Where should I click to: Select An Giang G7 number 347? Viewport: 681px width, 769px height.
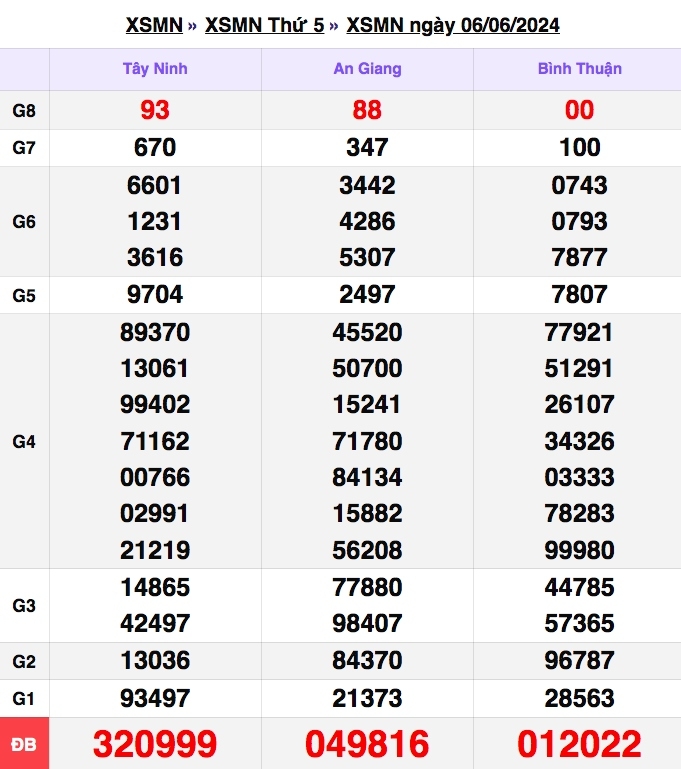(x=367, y=147)
